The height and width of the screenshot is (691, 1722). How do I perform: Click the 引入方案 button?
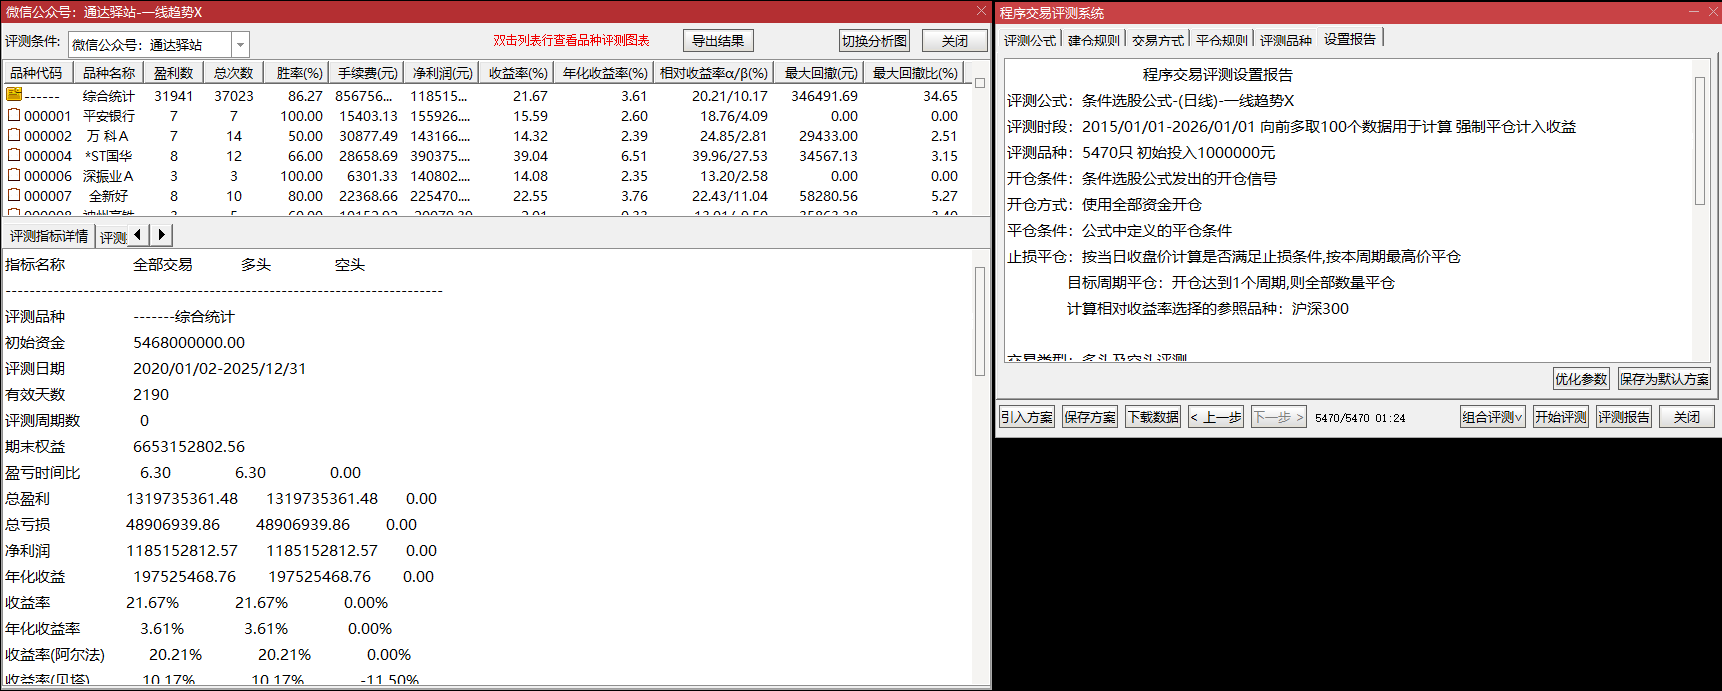point(1027,417)
